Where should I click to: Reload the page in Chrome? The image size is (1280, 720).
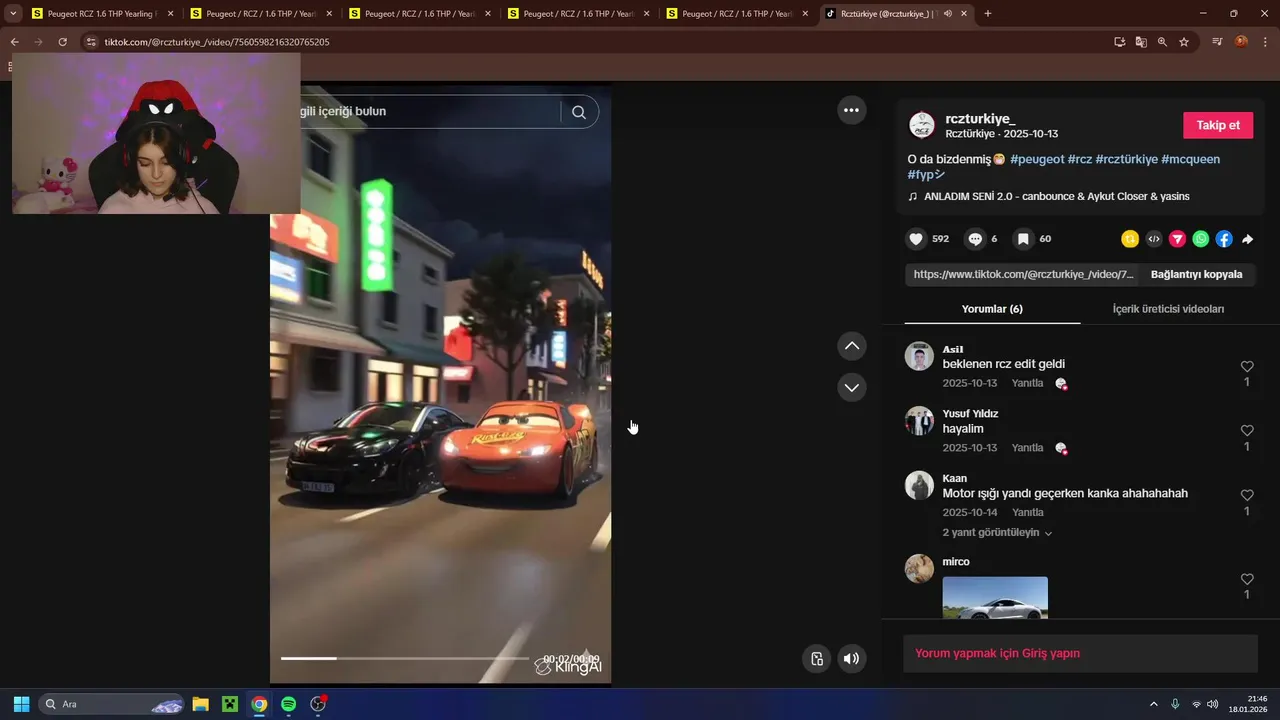click(62, 42)
